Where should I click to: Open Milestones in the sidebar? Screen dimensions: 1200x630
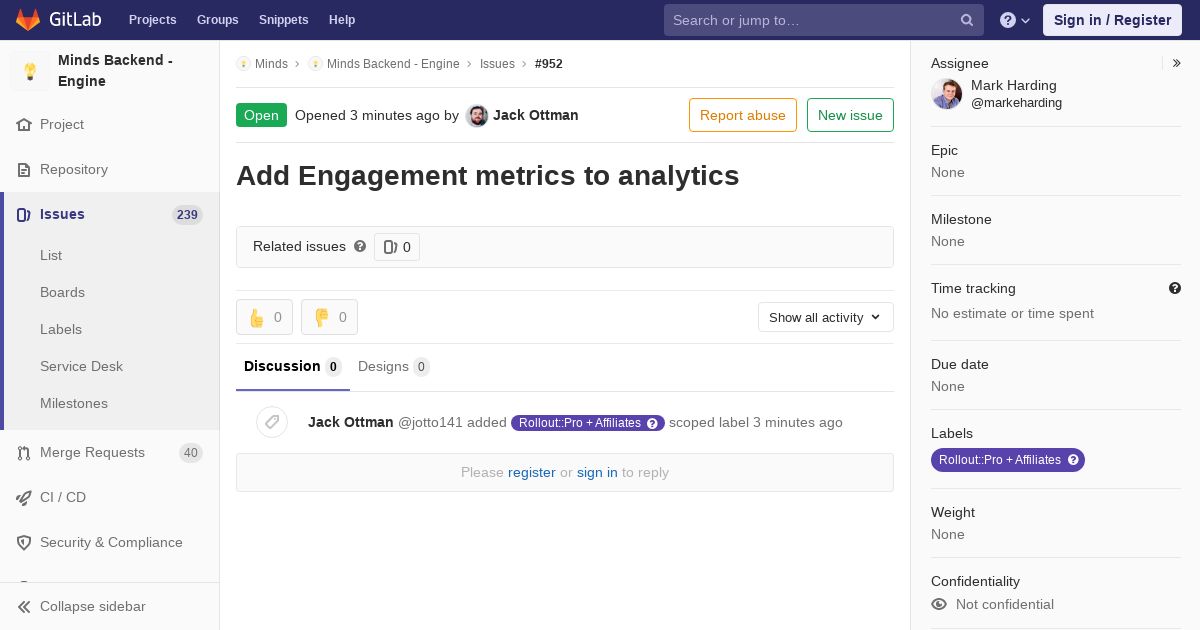tap(74, 404)
